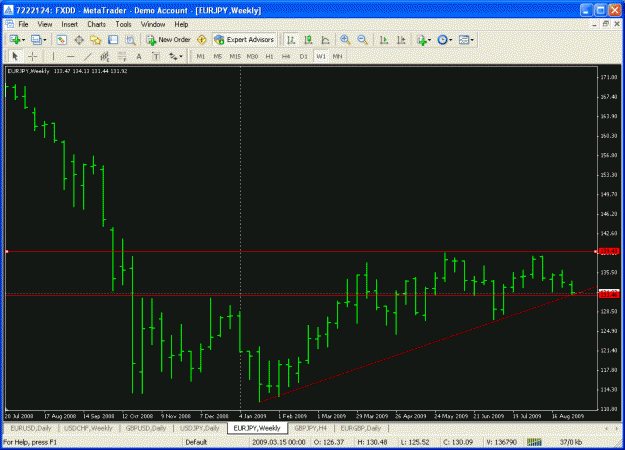Switch to GBPUSD,Daily chart tab
Image resolution: width=625 pixels, height=450 pixels.
[146, 428]
